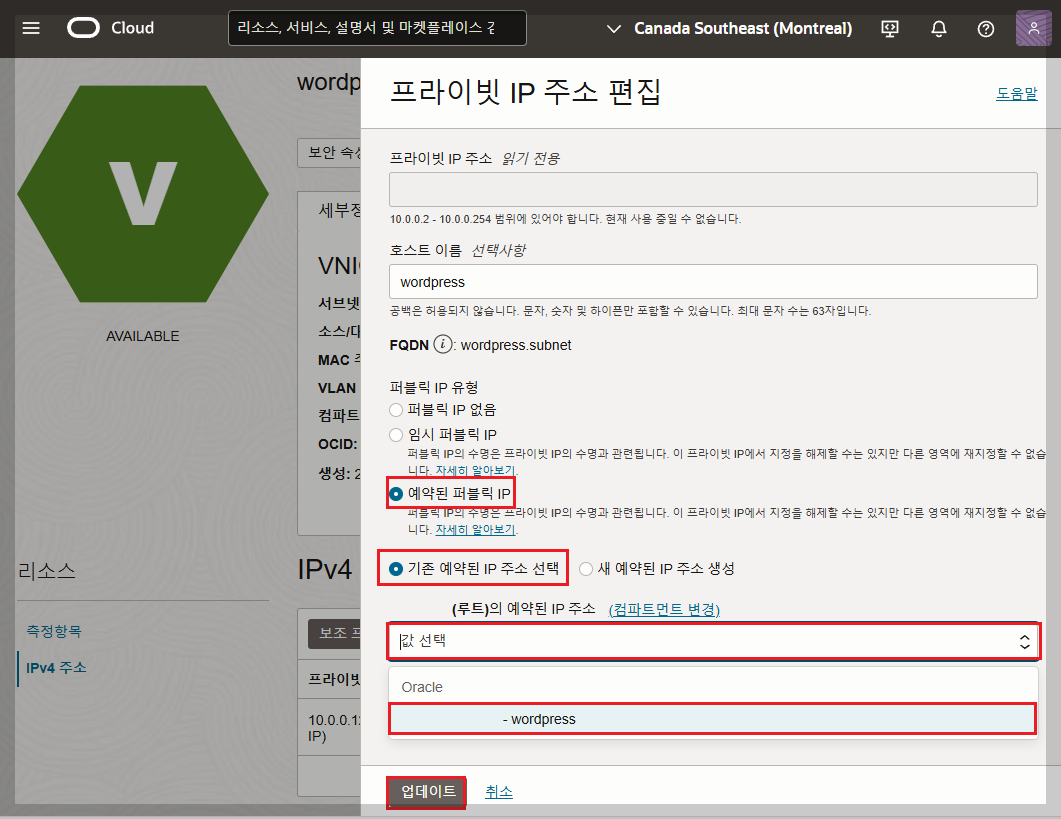
Task: Click the Oracle group header in dropdown list
Action: point(422,687)
